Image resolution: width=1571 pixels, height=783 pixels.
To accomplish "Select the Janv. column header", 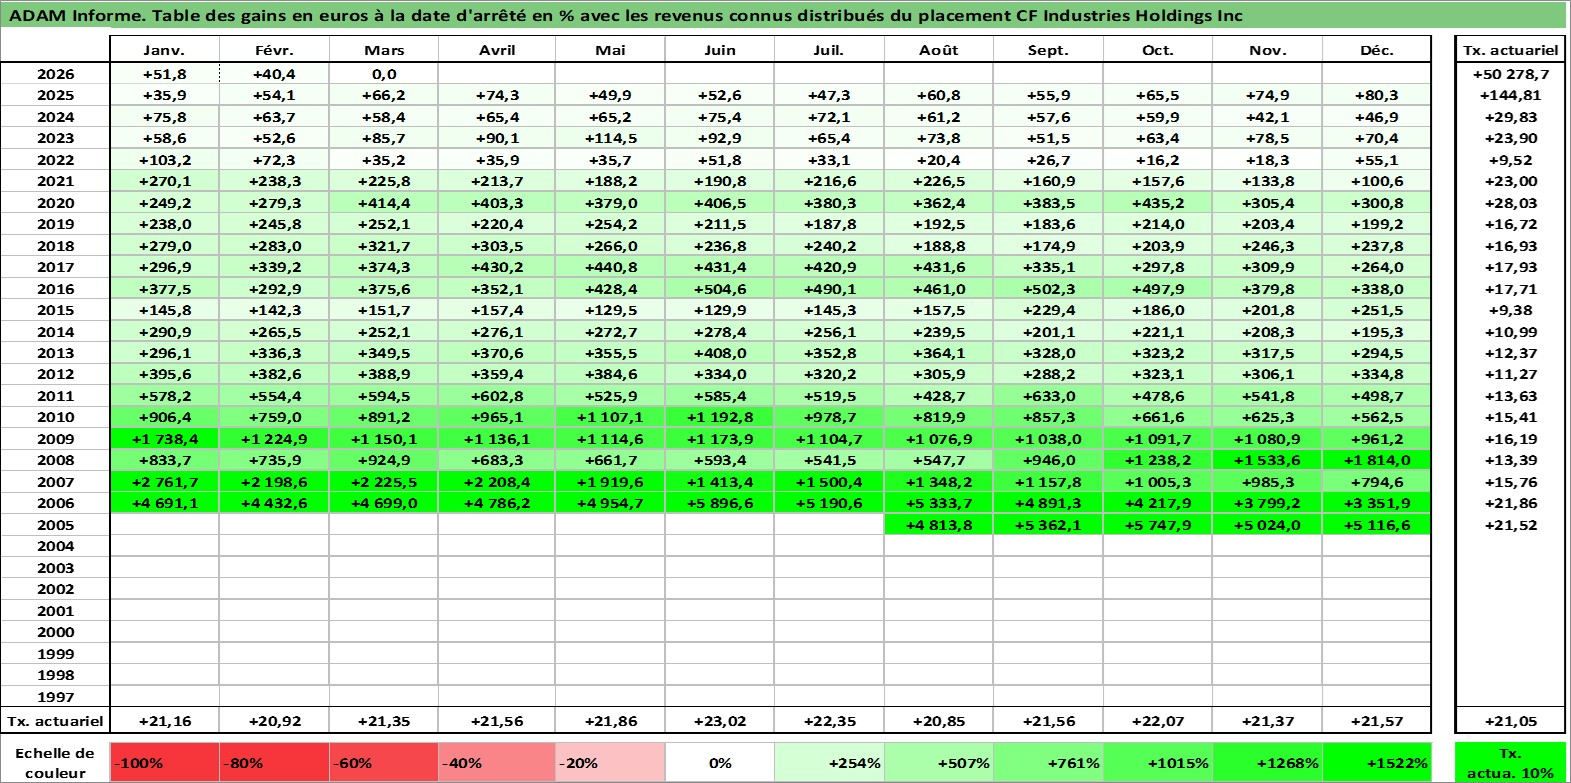I will coord(164,50).
